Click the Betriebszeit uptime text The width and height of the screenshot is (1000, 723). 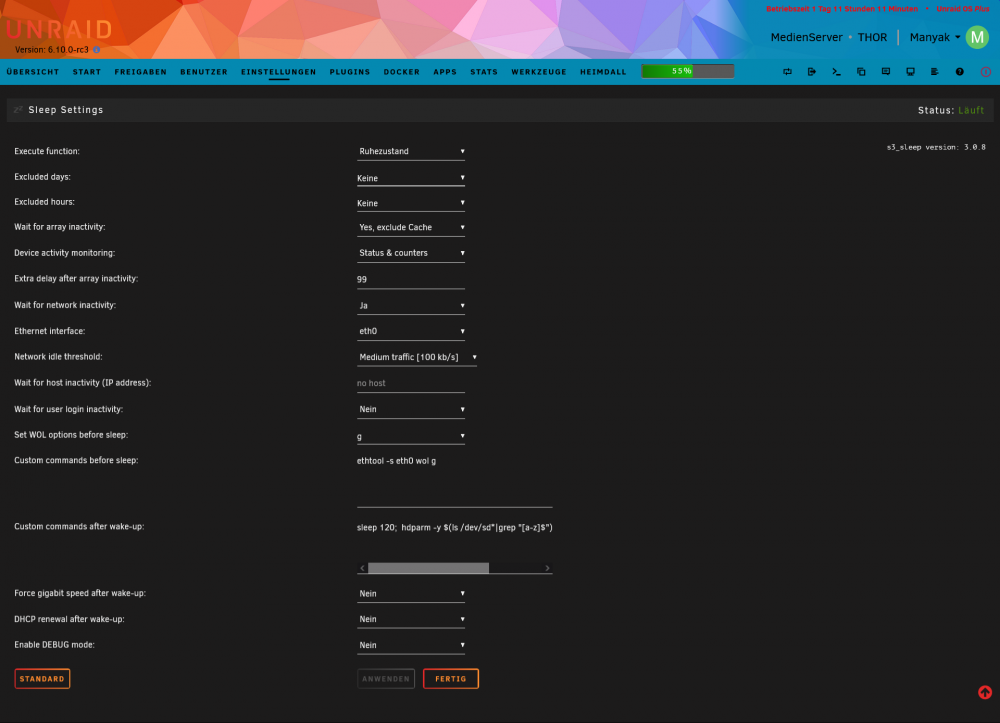(x=842, y=9)
